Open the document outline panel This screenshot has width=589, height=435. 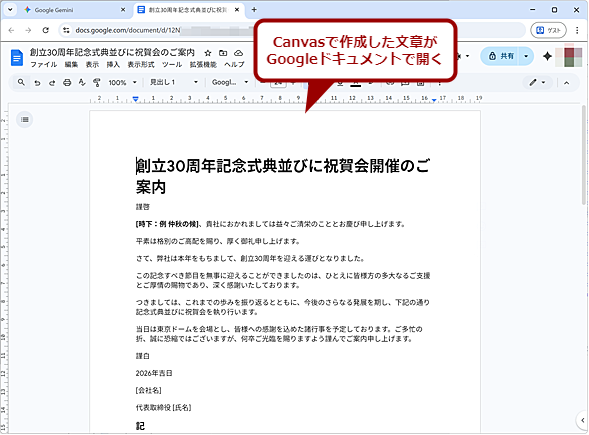coord(25,119)
